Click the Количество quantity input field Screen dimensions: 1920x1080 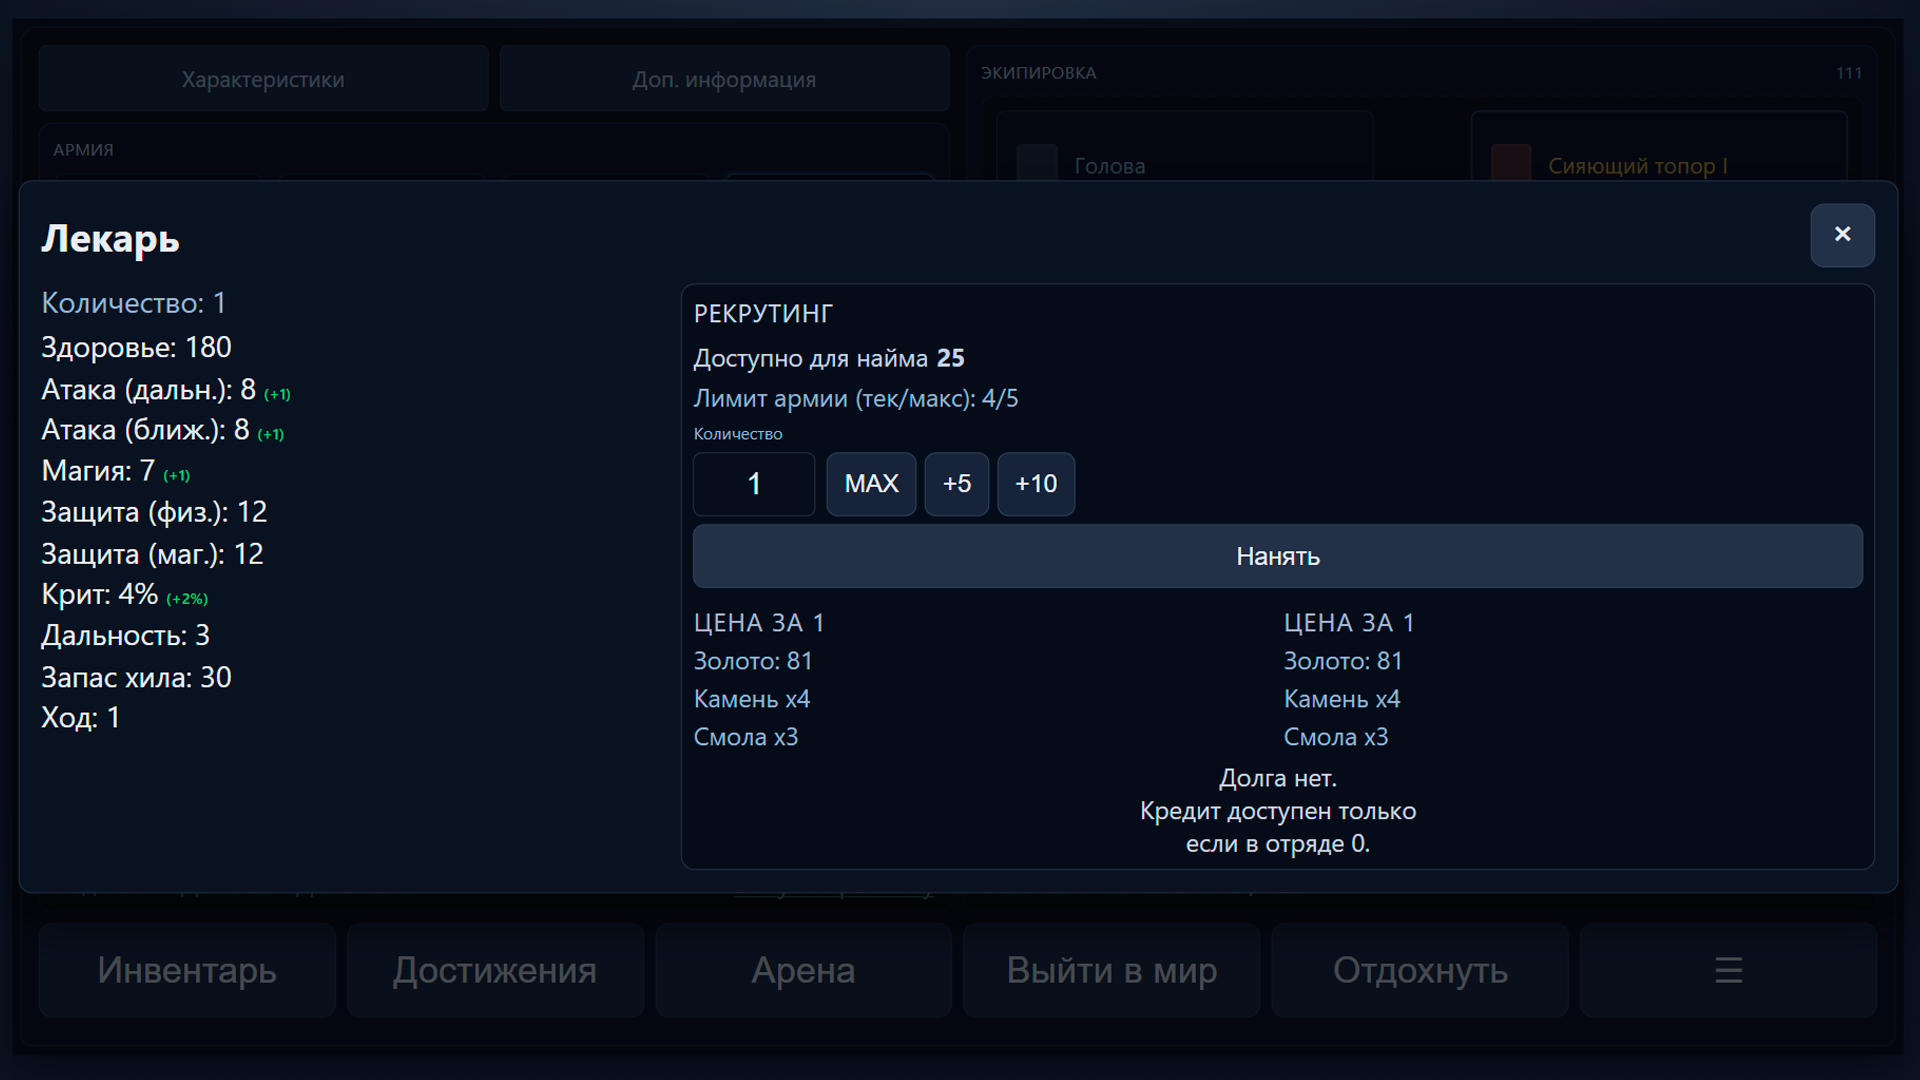point(754,484)
